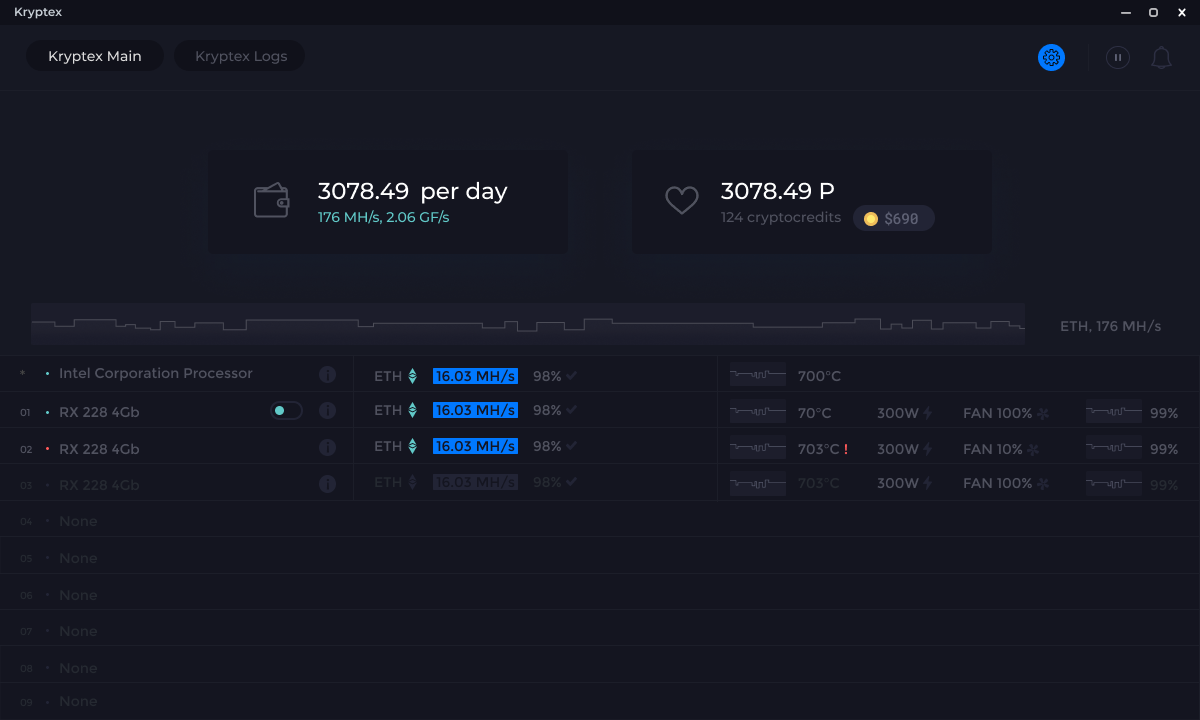Click the heart icon beside 3078.49 P

coord(682,201)
